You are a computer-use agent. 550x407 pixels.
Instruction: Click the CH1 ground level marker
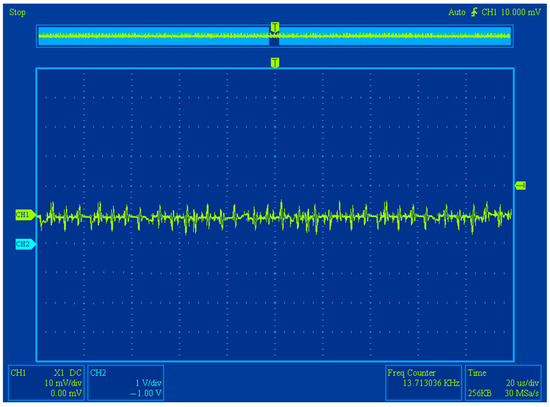tap(25, 214)
